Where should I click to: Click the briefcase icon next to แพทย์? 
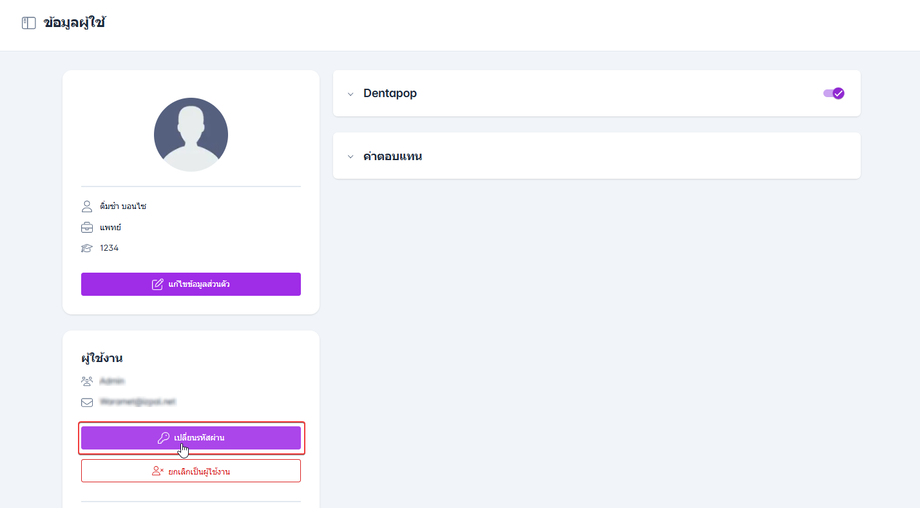pos(87,227)
